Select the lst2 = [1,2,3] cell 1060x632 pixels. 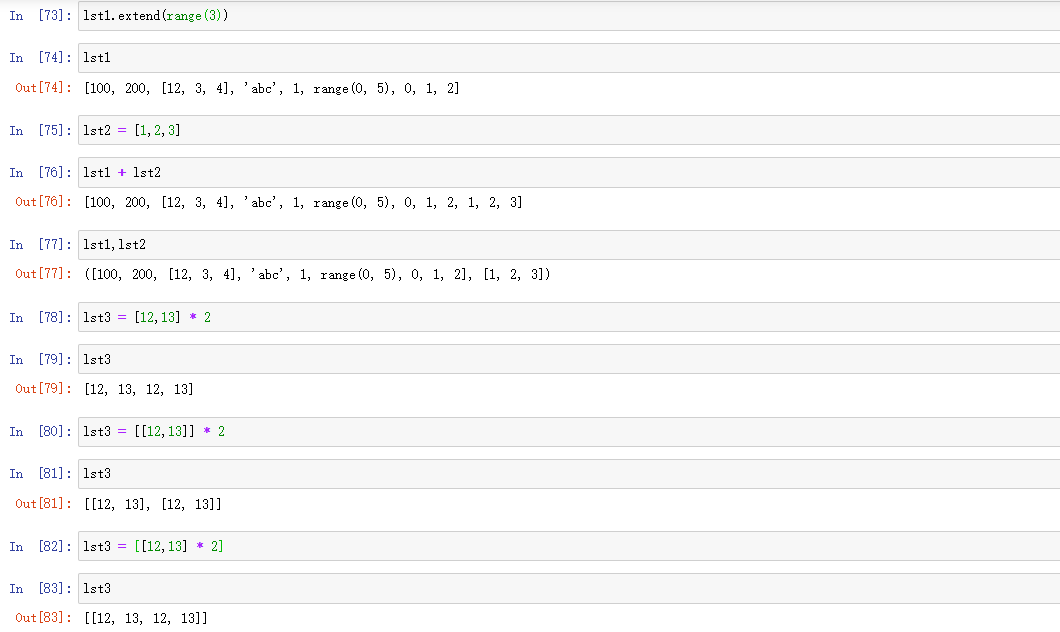[x=568, y=130]
